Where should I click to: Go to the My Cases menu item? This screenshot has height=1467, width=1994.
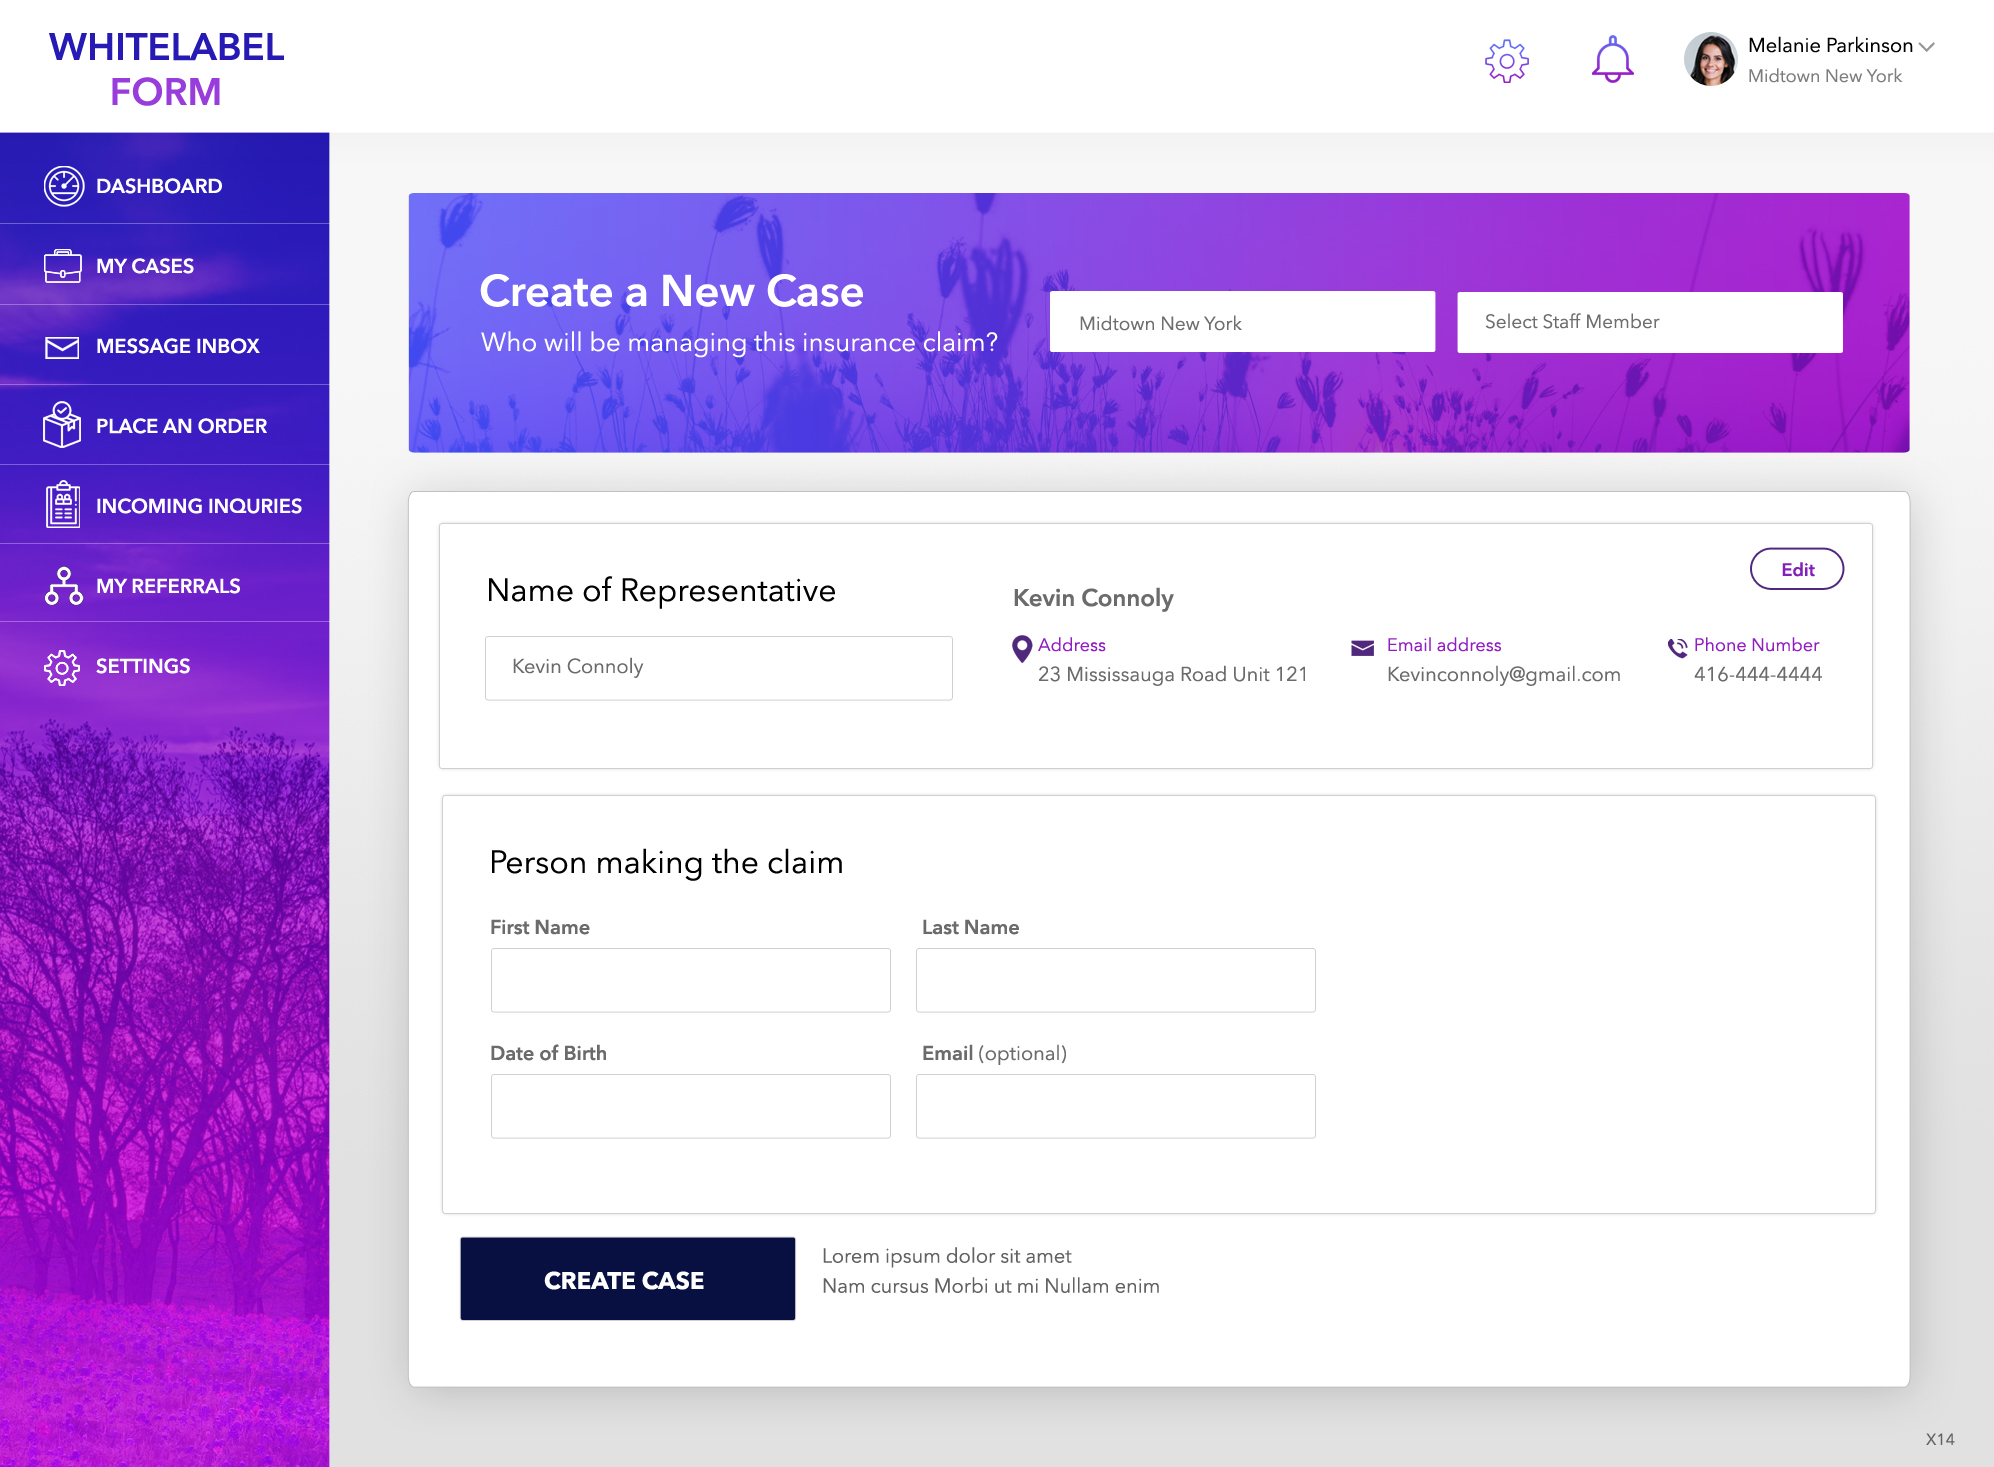pyautogui.click(x=145, y=266)
